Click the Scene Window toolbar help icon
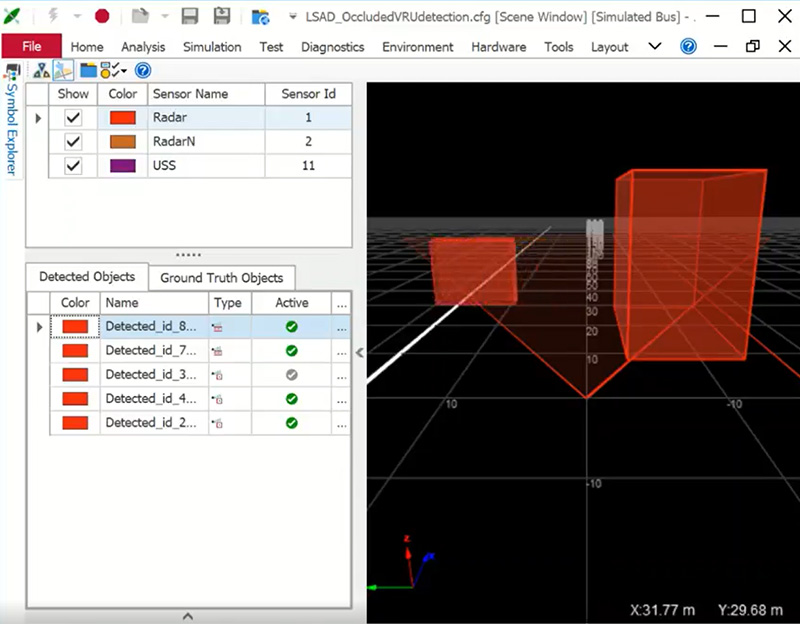800x624 pixels. (x=143, y=70)
